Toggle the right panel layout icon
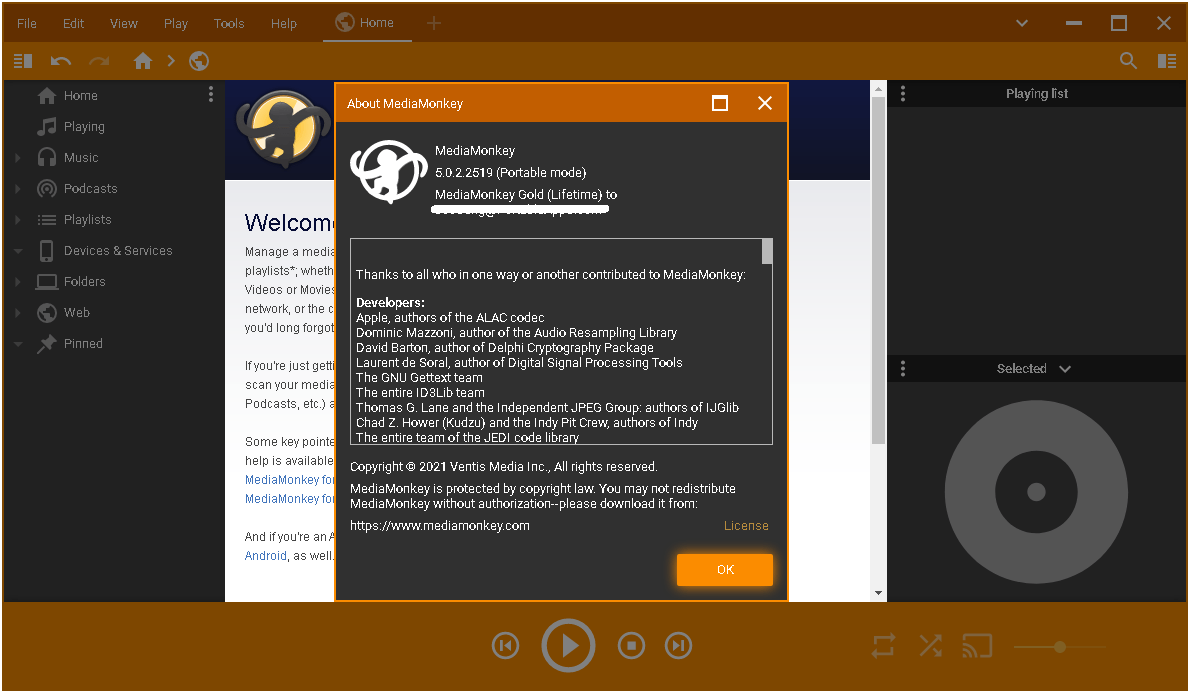Viewport: 1190px width, 692px height. [x=1167, y=61]
